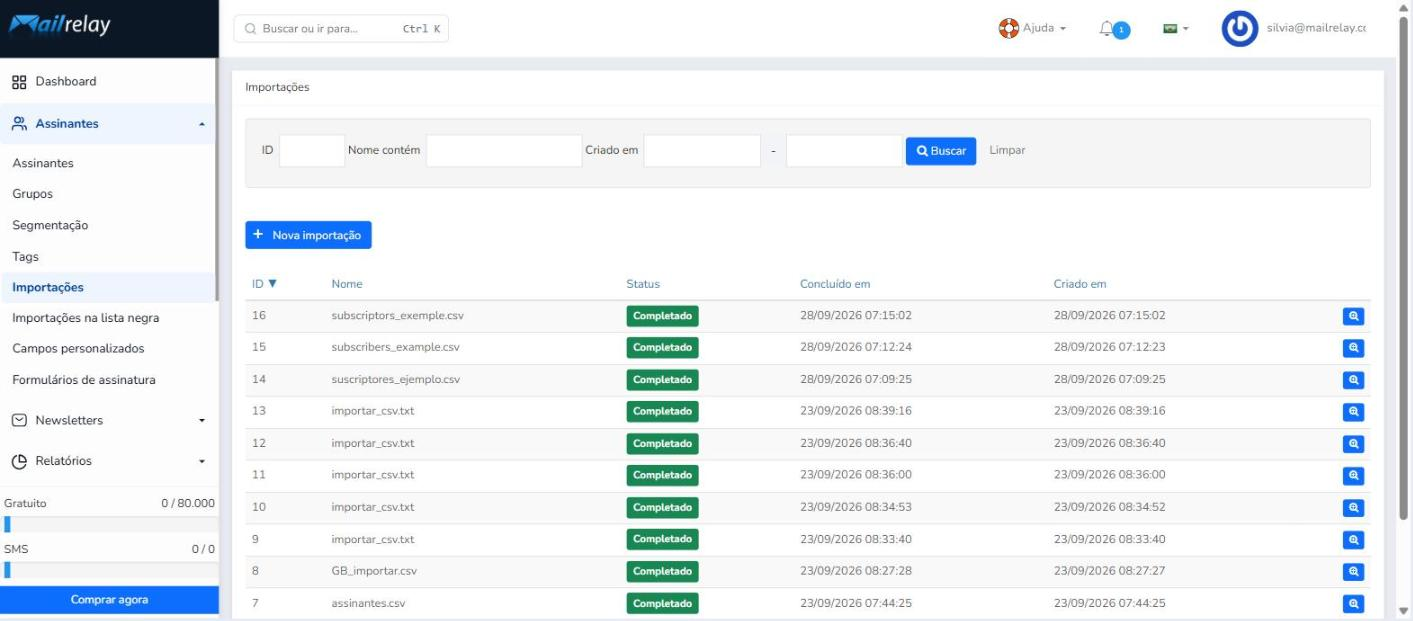View details of import 14 suscriptores_ejemplo.csv
This screenshot has height=621, width=1413.
(x=1353, y=380)
